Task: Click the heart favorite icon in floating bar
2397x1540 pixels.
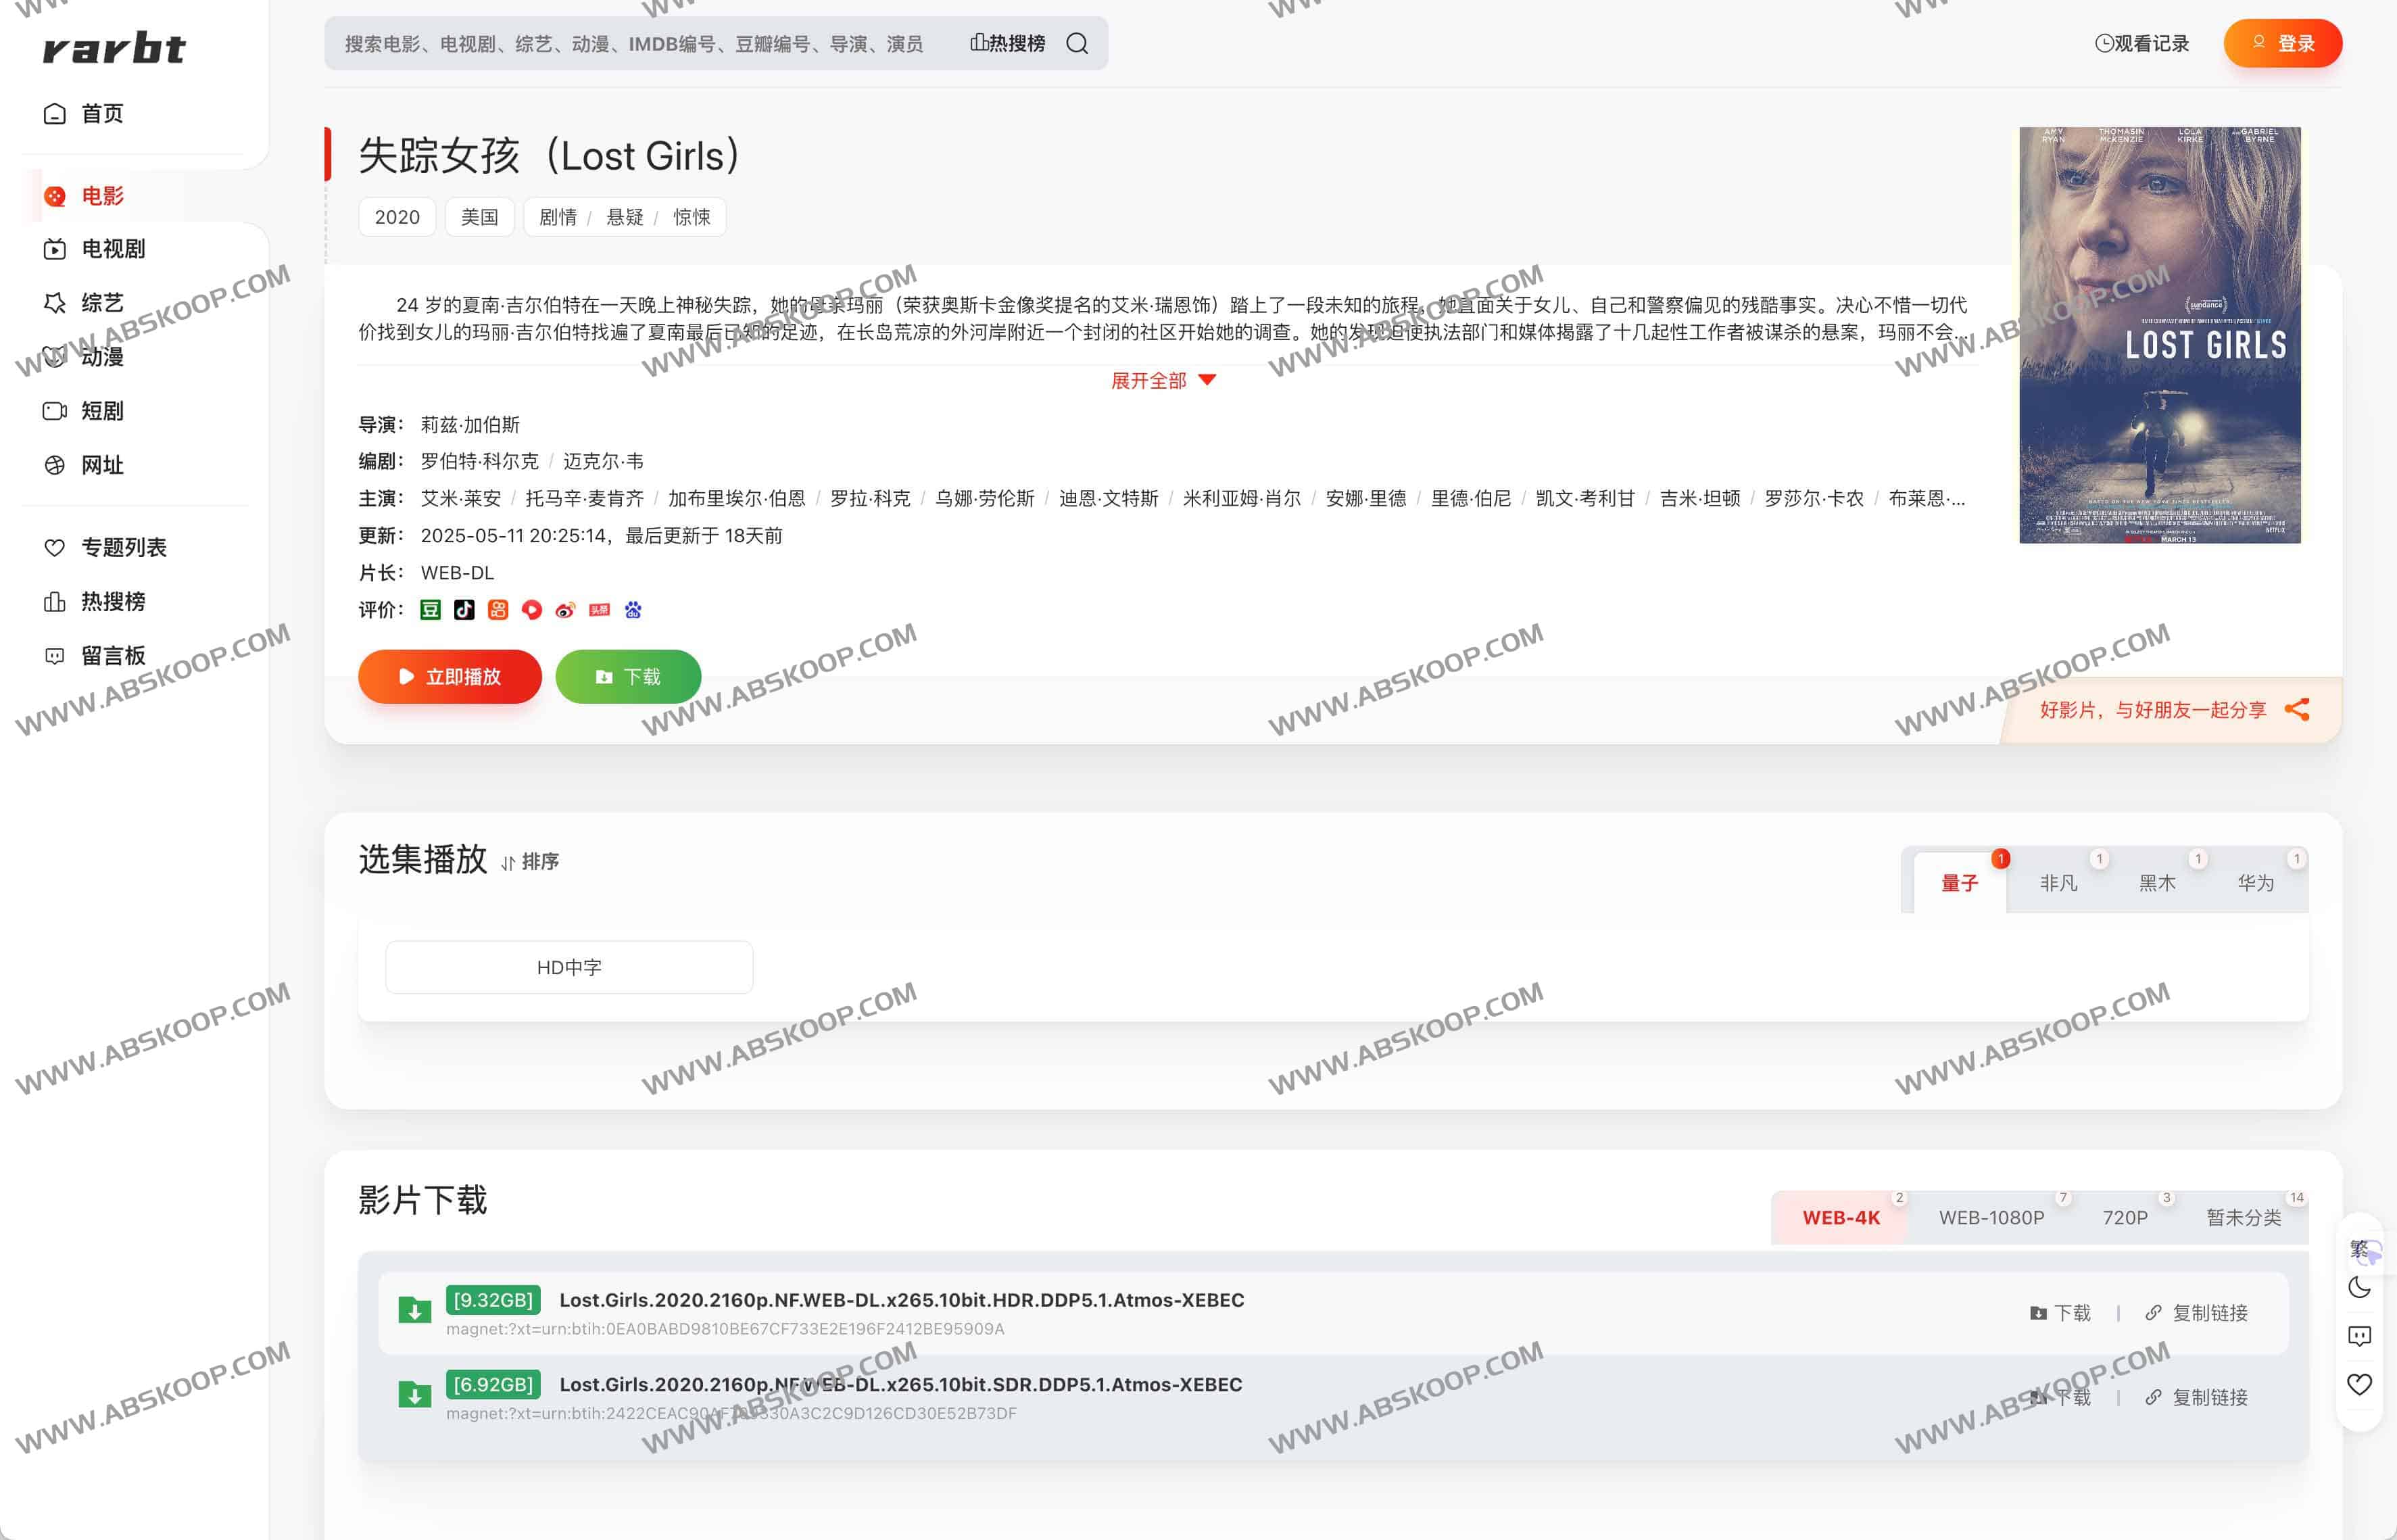Action: (x=2359, y=1385)
